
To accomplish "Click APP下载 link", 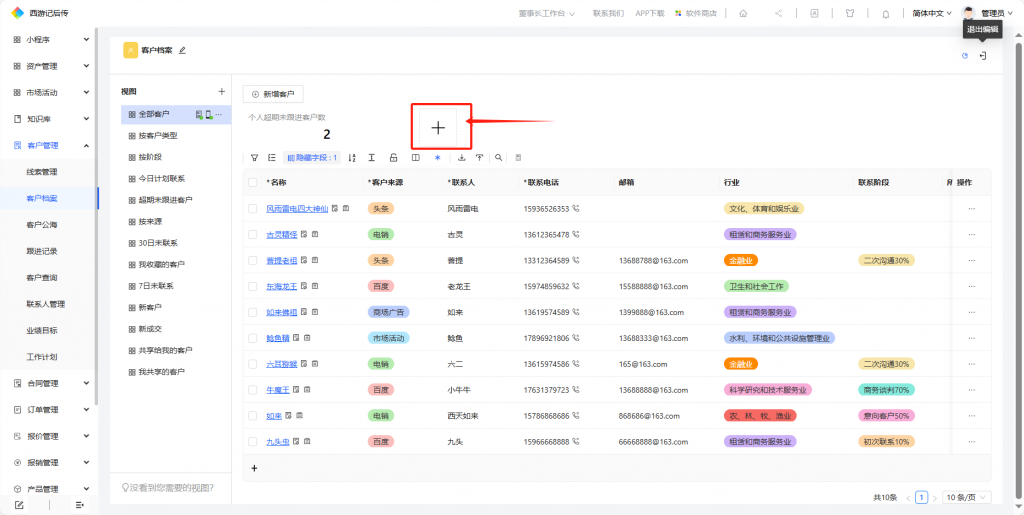I will tap(650, 13).
